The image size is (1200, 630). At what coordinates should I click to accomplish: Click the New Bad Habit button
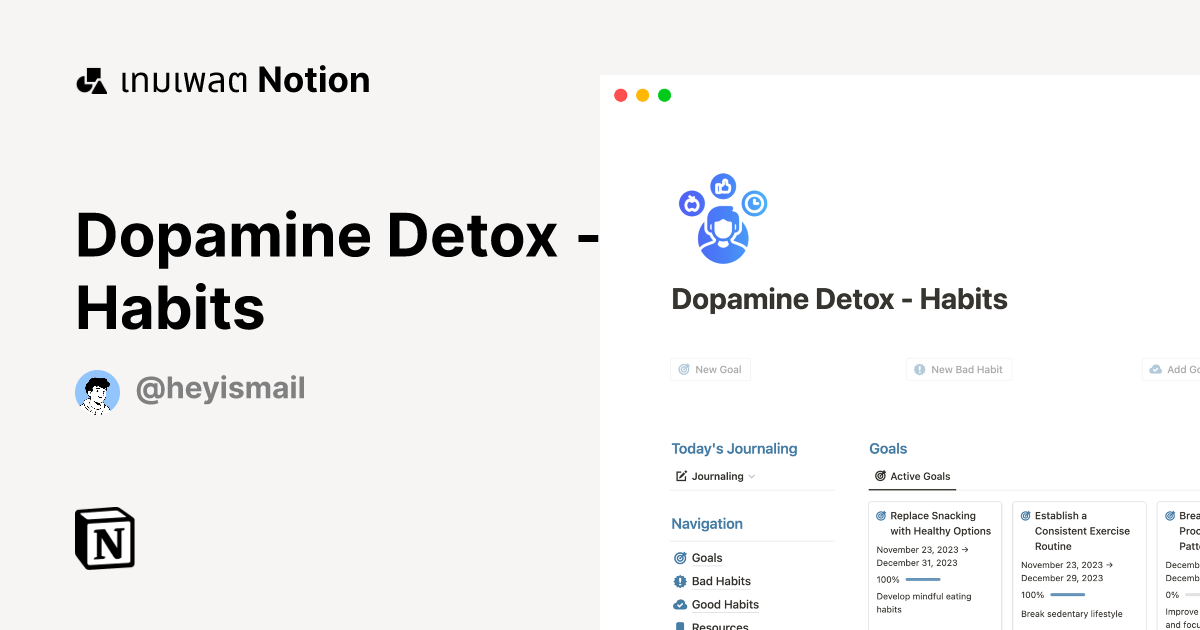[x=958, y=369]
